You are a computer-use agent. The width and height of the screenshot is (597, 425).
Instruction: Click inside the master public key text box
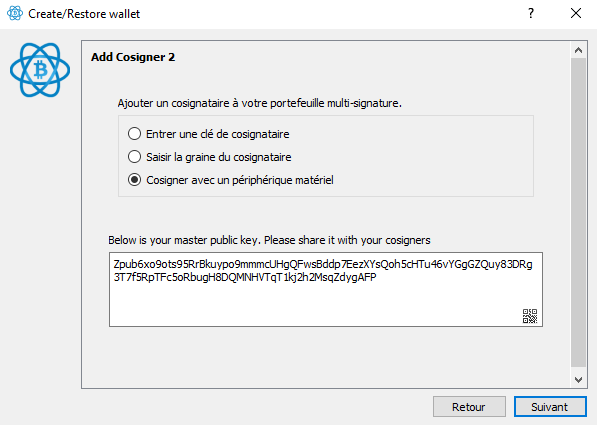[x=326, y=289]
